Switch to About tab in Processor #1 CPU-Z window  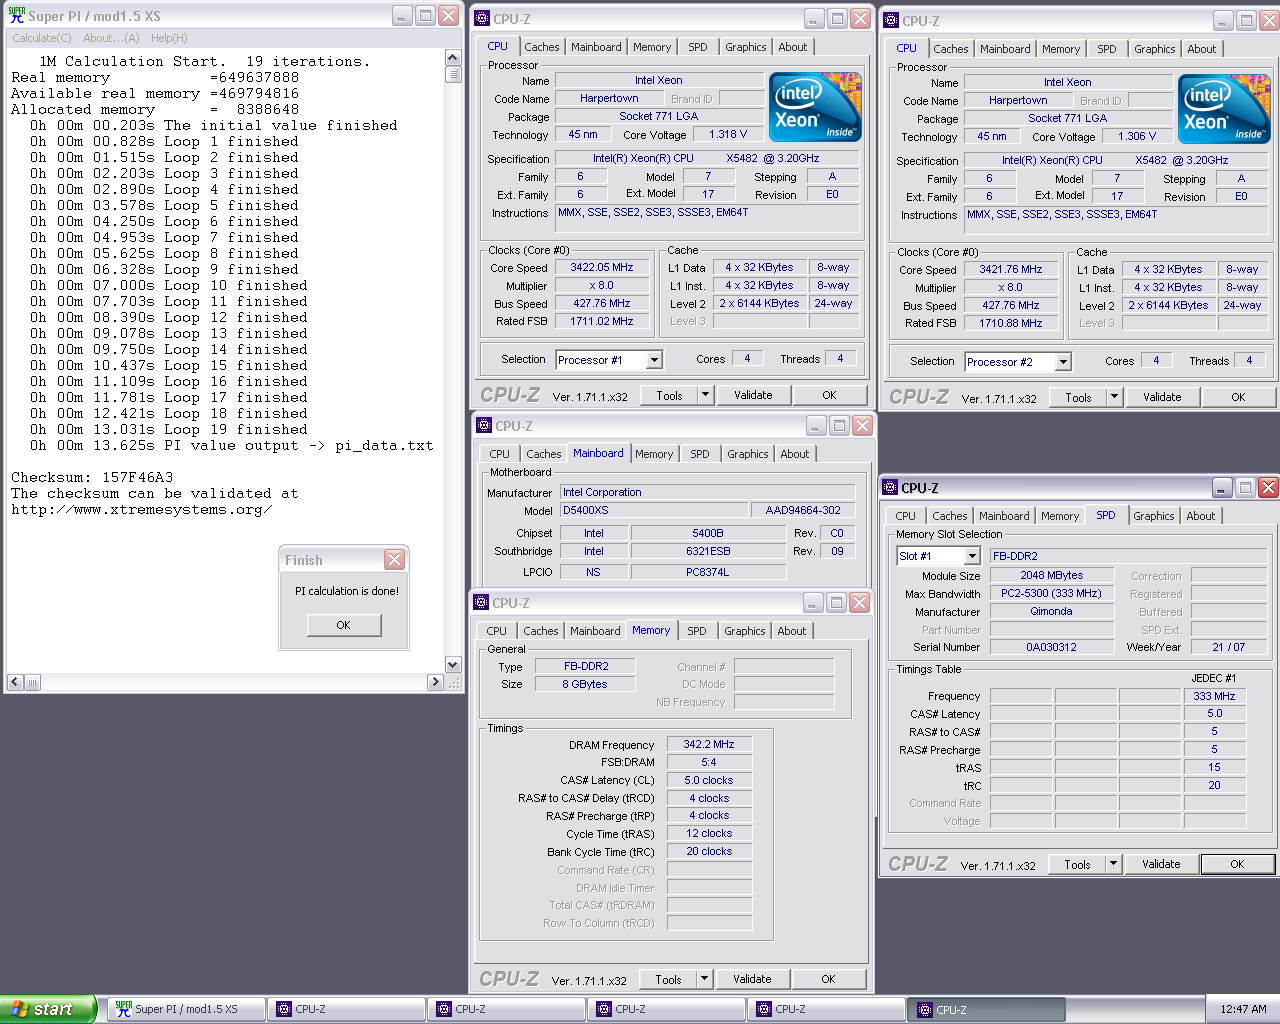point(793,47)
